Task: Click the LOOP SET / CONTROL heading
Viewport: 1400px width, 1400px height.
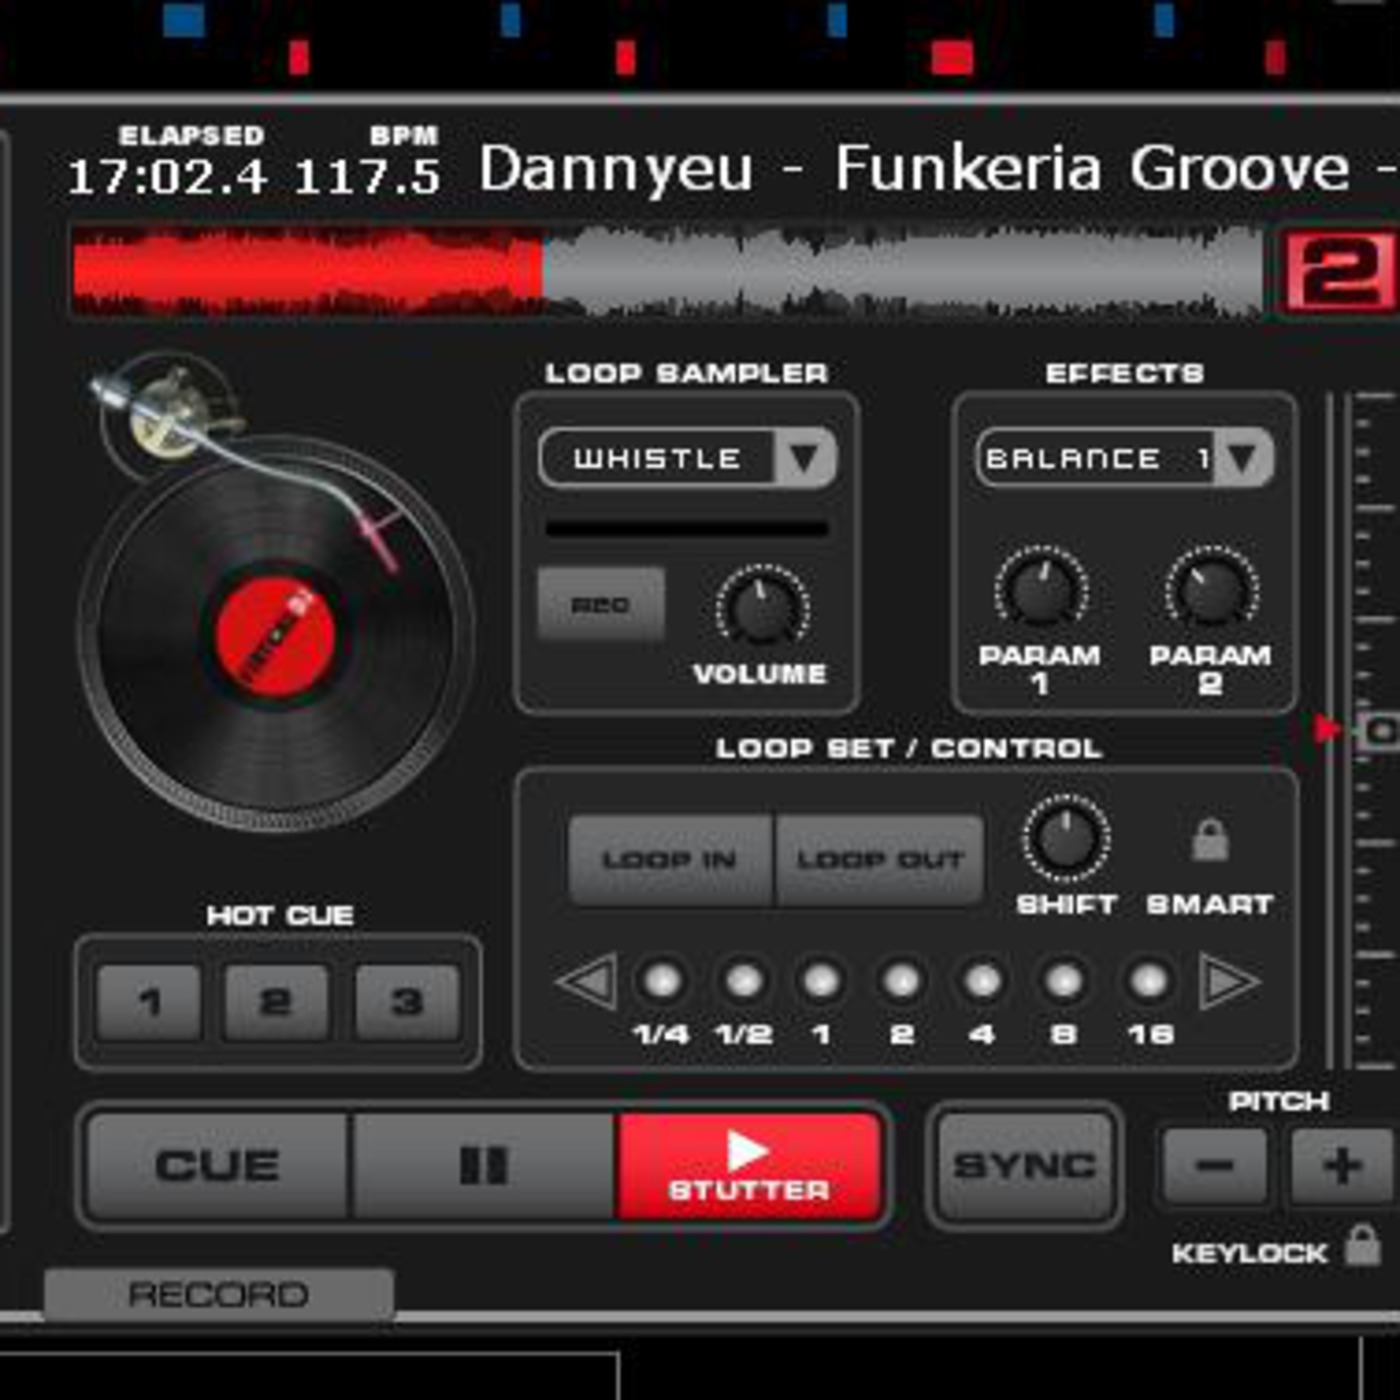Action: (909, 748)
